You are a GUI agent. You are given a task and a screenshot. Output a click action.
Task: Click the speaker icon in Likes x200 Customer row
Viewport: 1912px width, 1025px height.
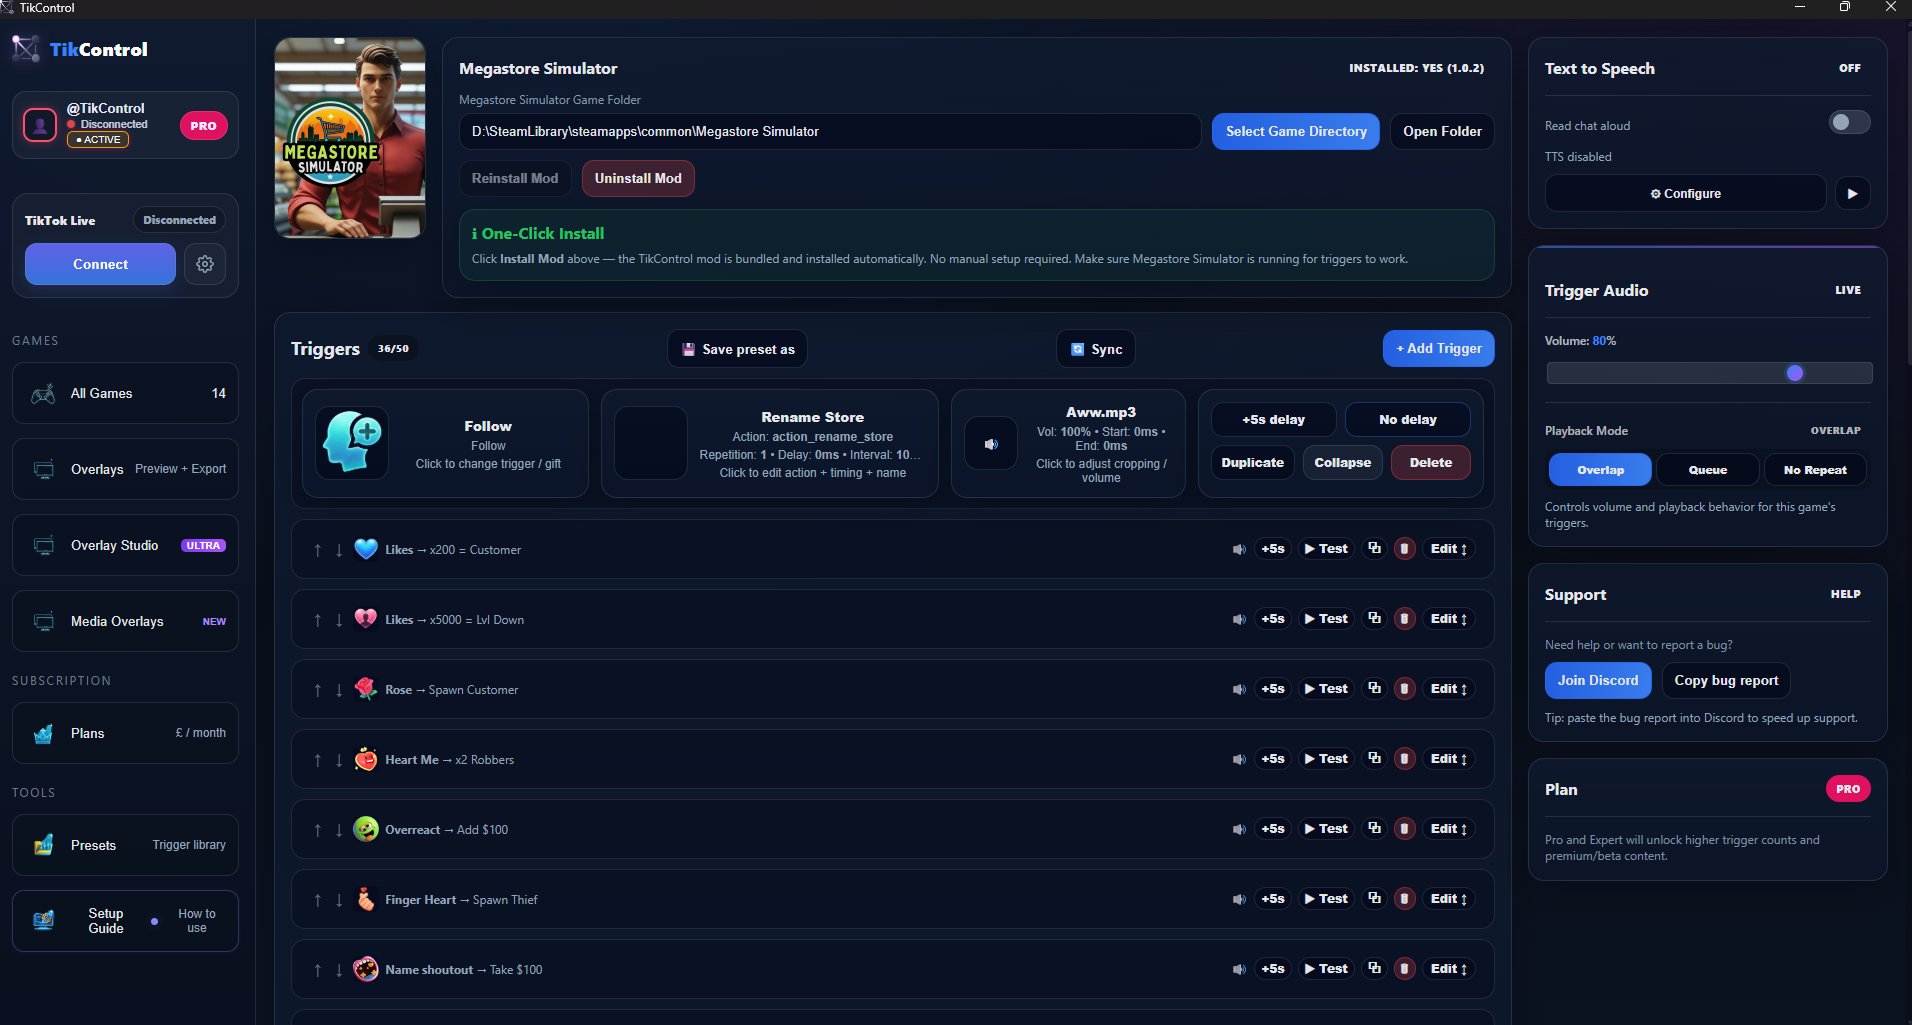pyautogui.click(x=1239, y=549)
